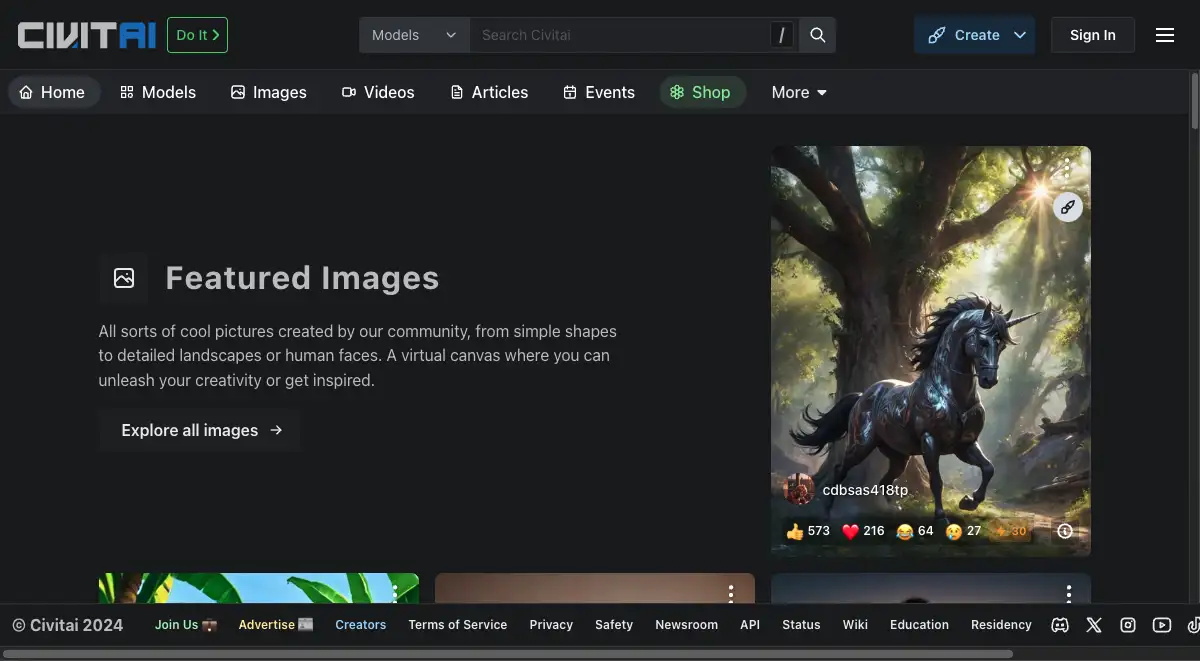
Task: Give a thumbs-up reaction to the unicorn image
Action: [807, 530]
